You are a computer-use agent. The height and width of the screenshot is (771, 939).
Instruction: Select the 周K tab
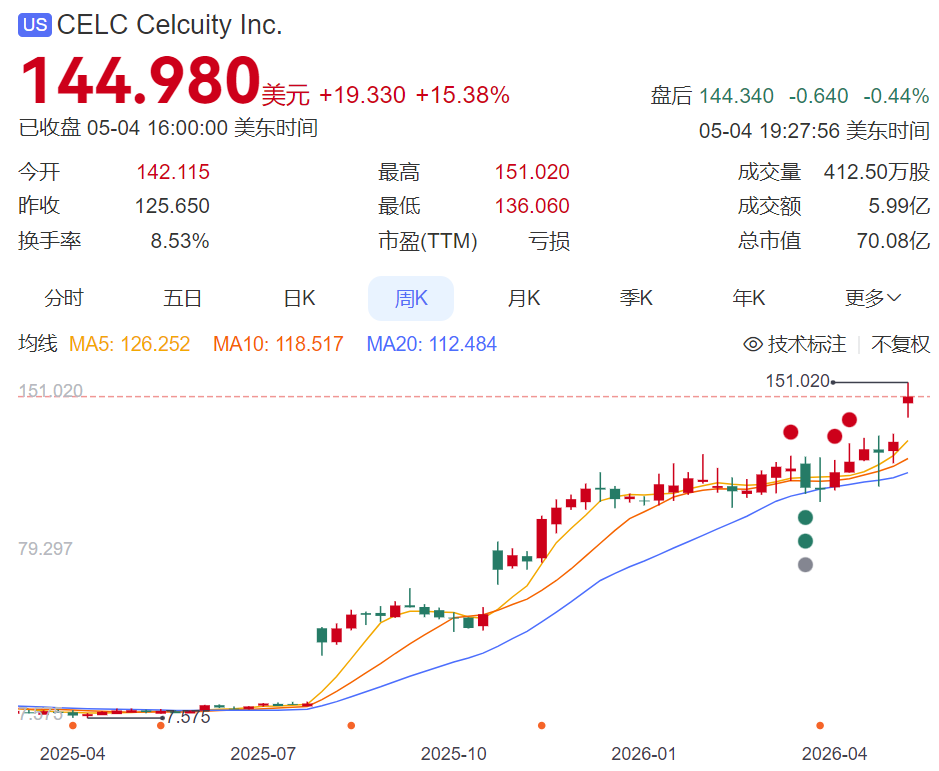(x=411, y=298)
